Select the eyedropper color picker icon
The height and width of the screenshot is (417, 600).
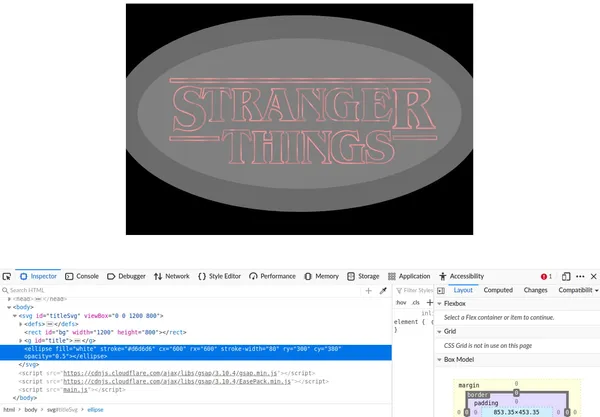tap(383, 291)
